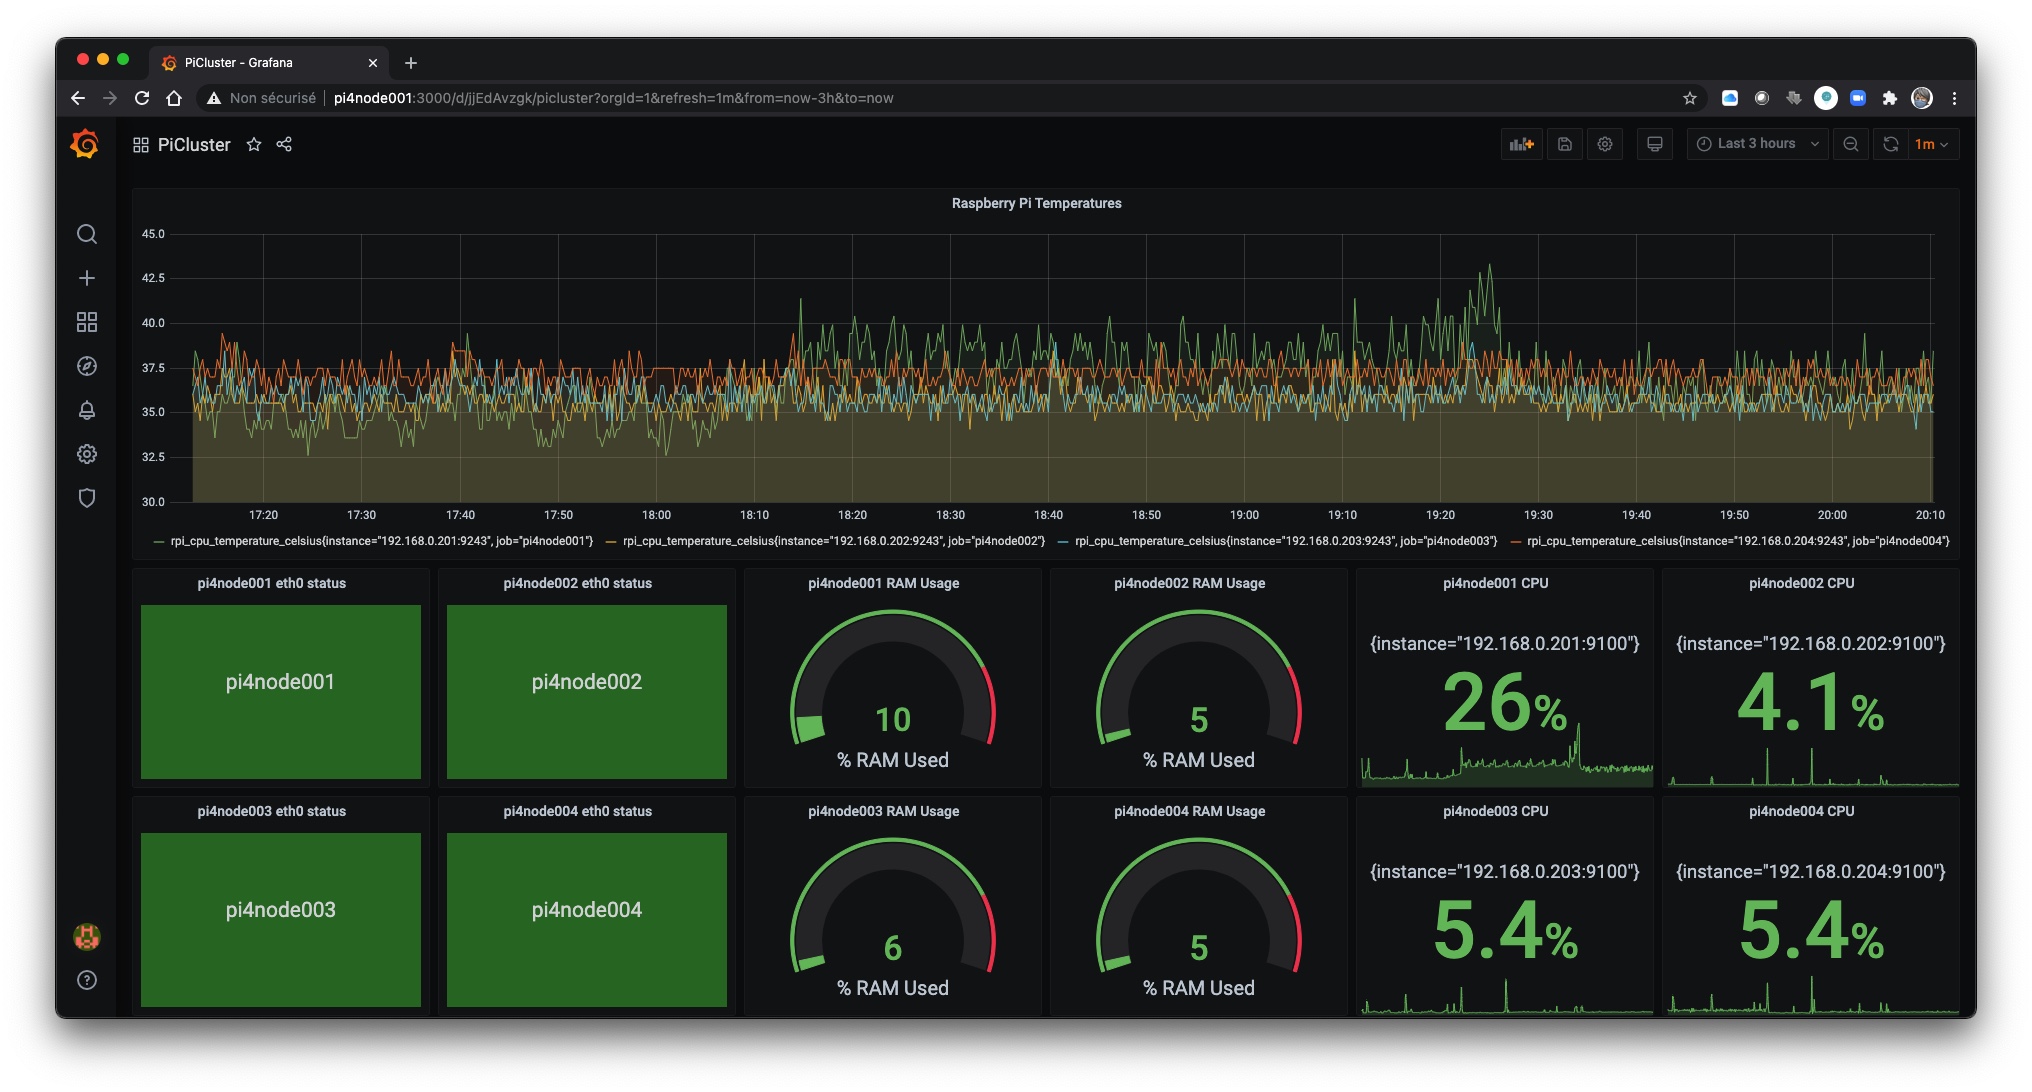Share the dashboard using the share icon
This screenshot has height=1092, width=2032.
point(284,144)
